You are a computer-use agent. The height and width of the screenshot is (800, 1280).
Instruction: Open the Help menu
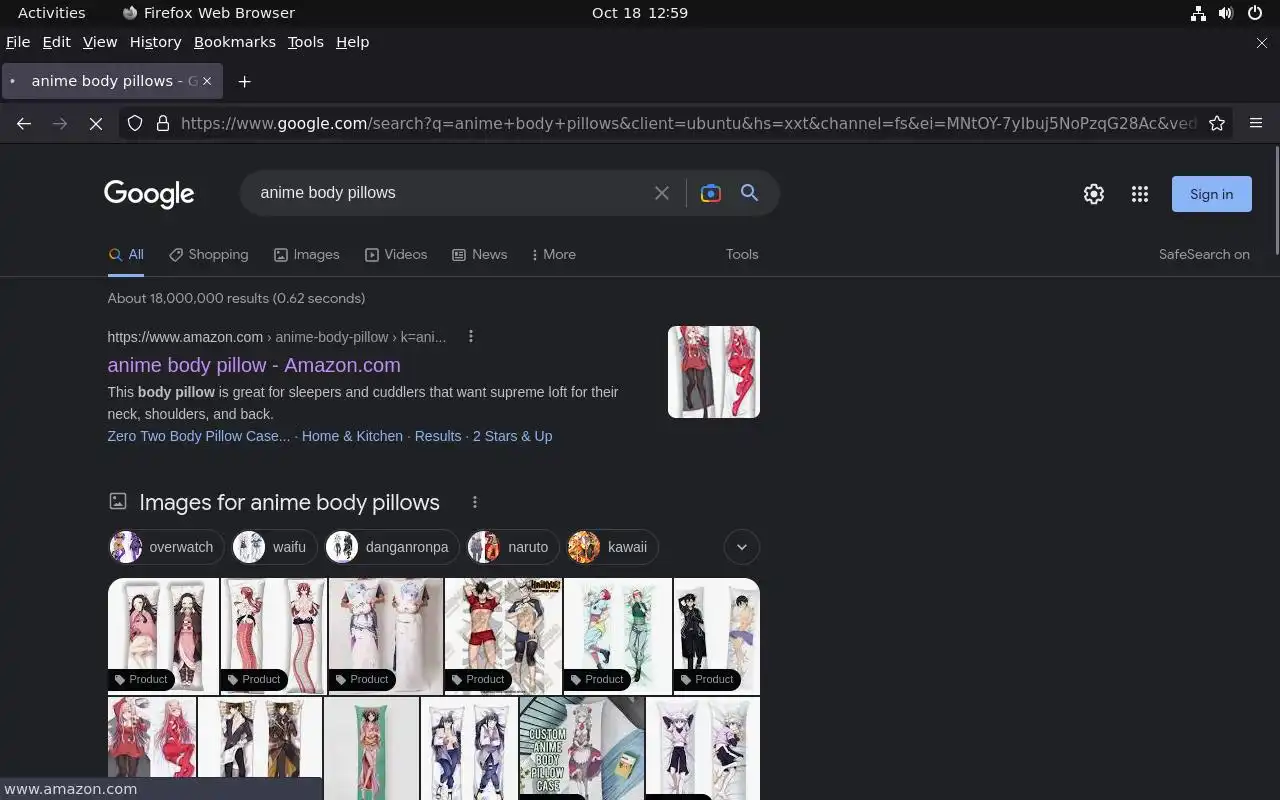pyautogui.click(x=353, y=42)
